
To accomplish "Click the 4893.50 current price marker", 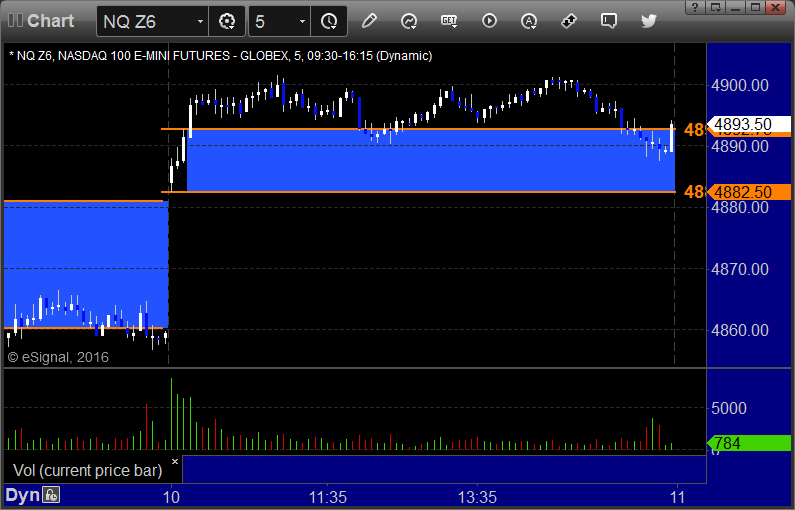I will pos(749,126).
